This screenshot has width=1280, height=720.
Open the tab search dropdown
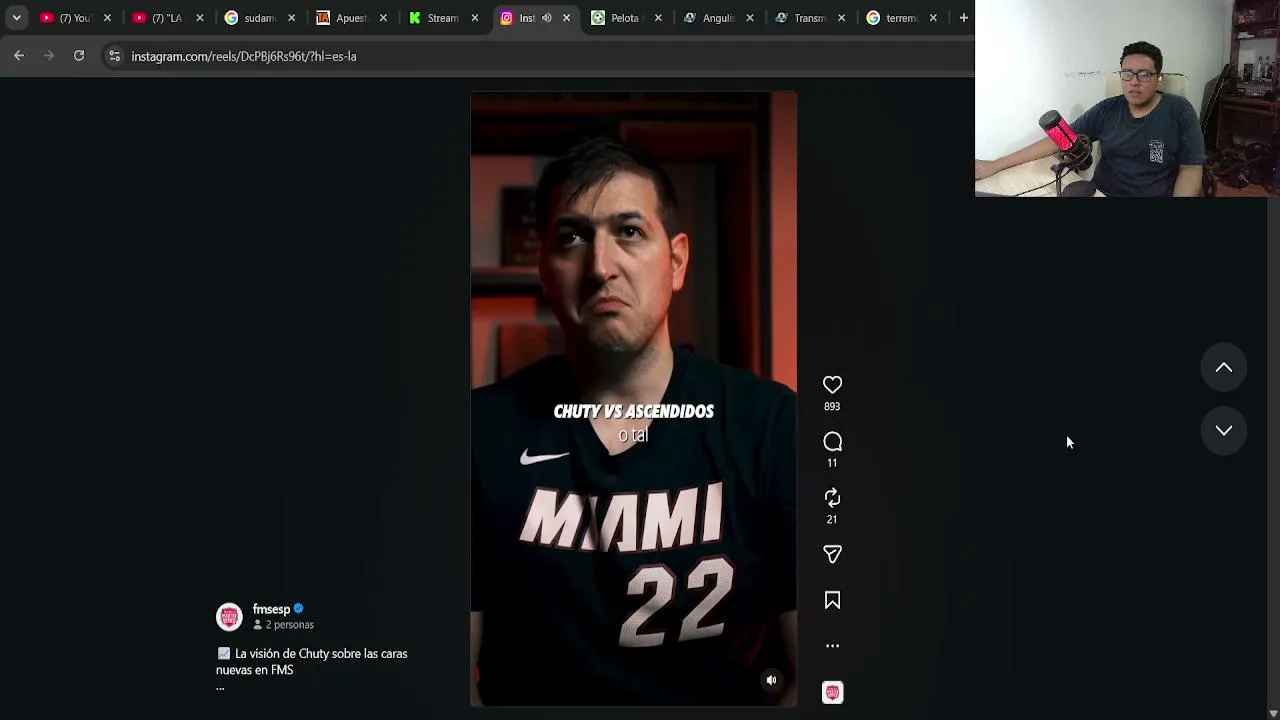point(16,18)
